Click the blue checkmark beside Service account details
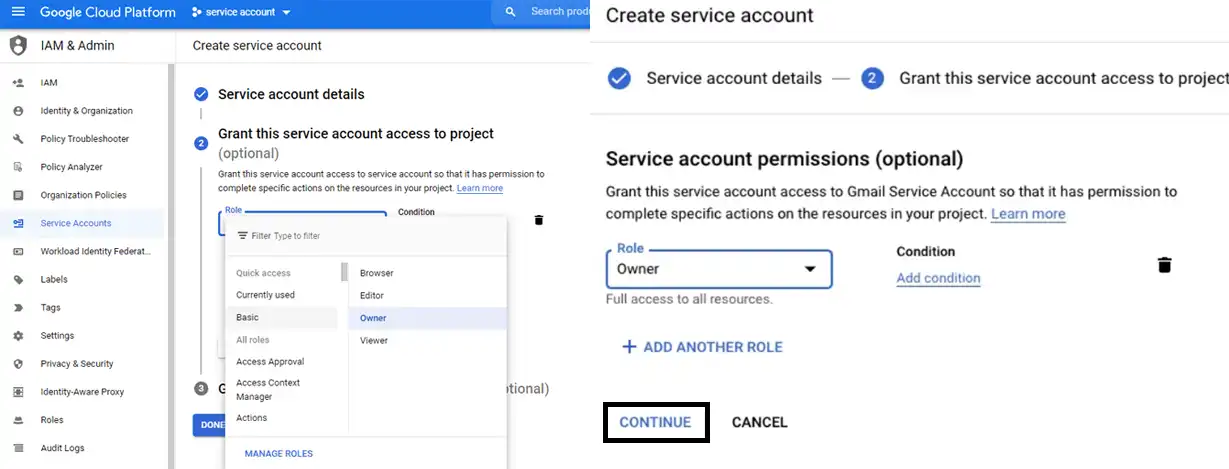Viewport: 1229px width, 469px height. [x=201, y=94]
